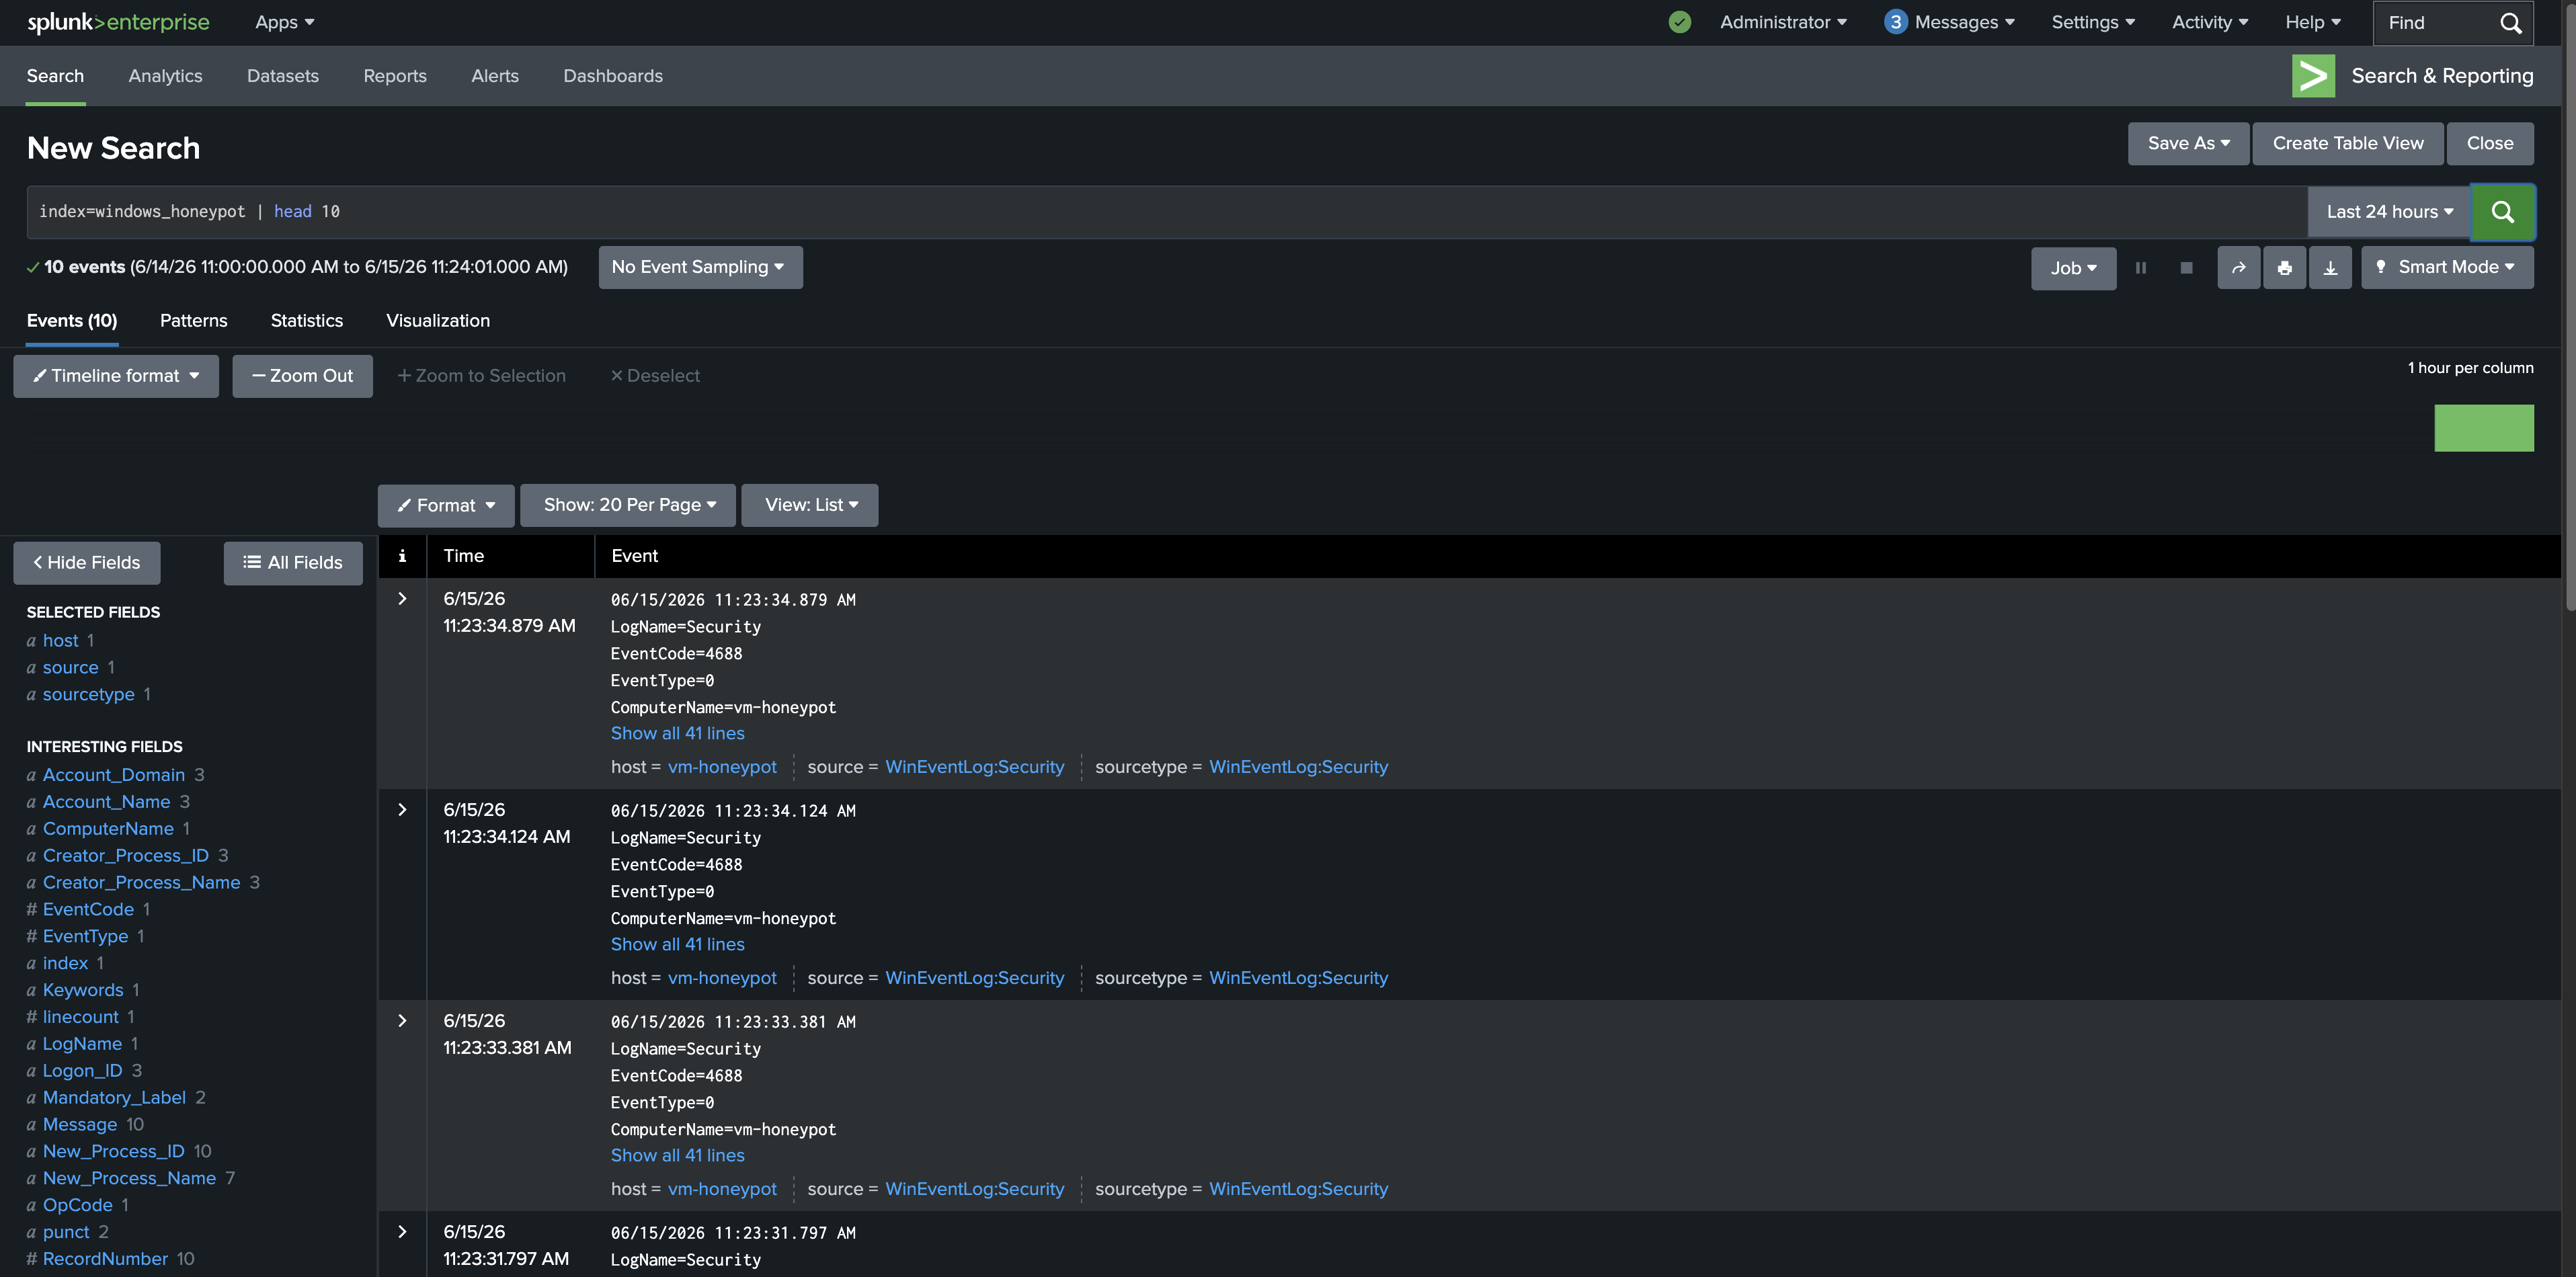Click the info column header icon
The height and width of the screenshot is (1277, 2576).
(402, 556)
